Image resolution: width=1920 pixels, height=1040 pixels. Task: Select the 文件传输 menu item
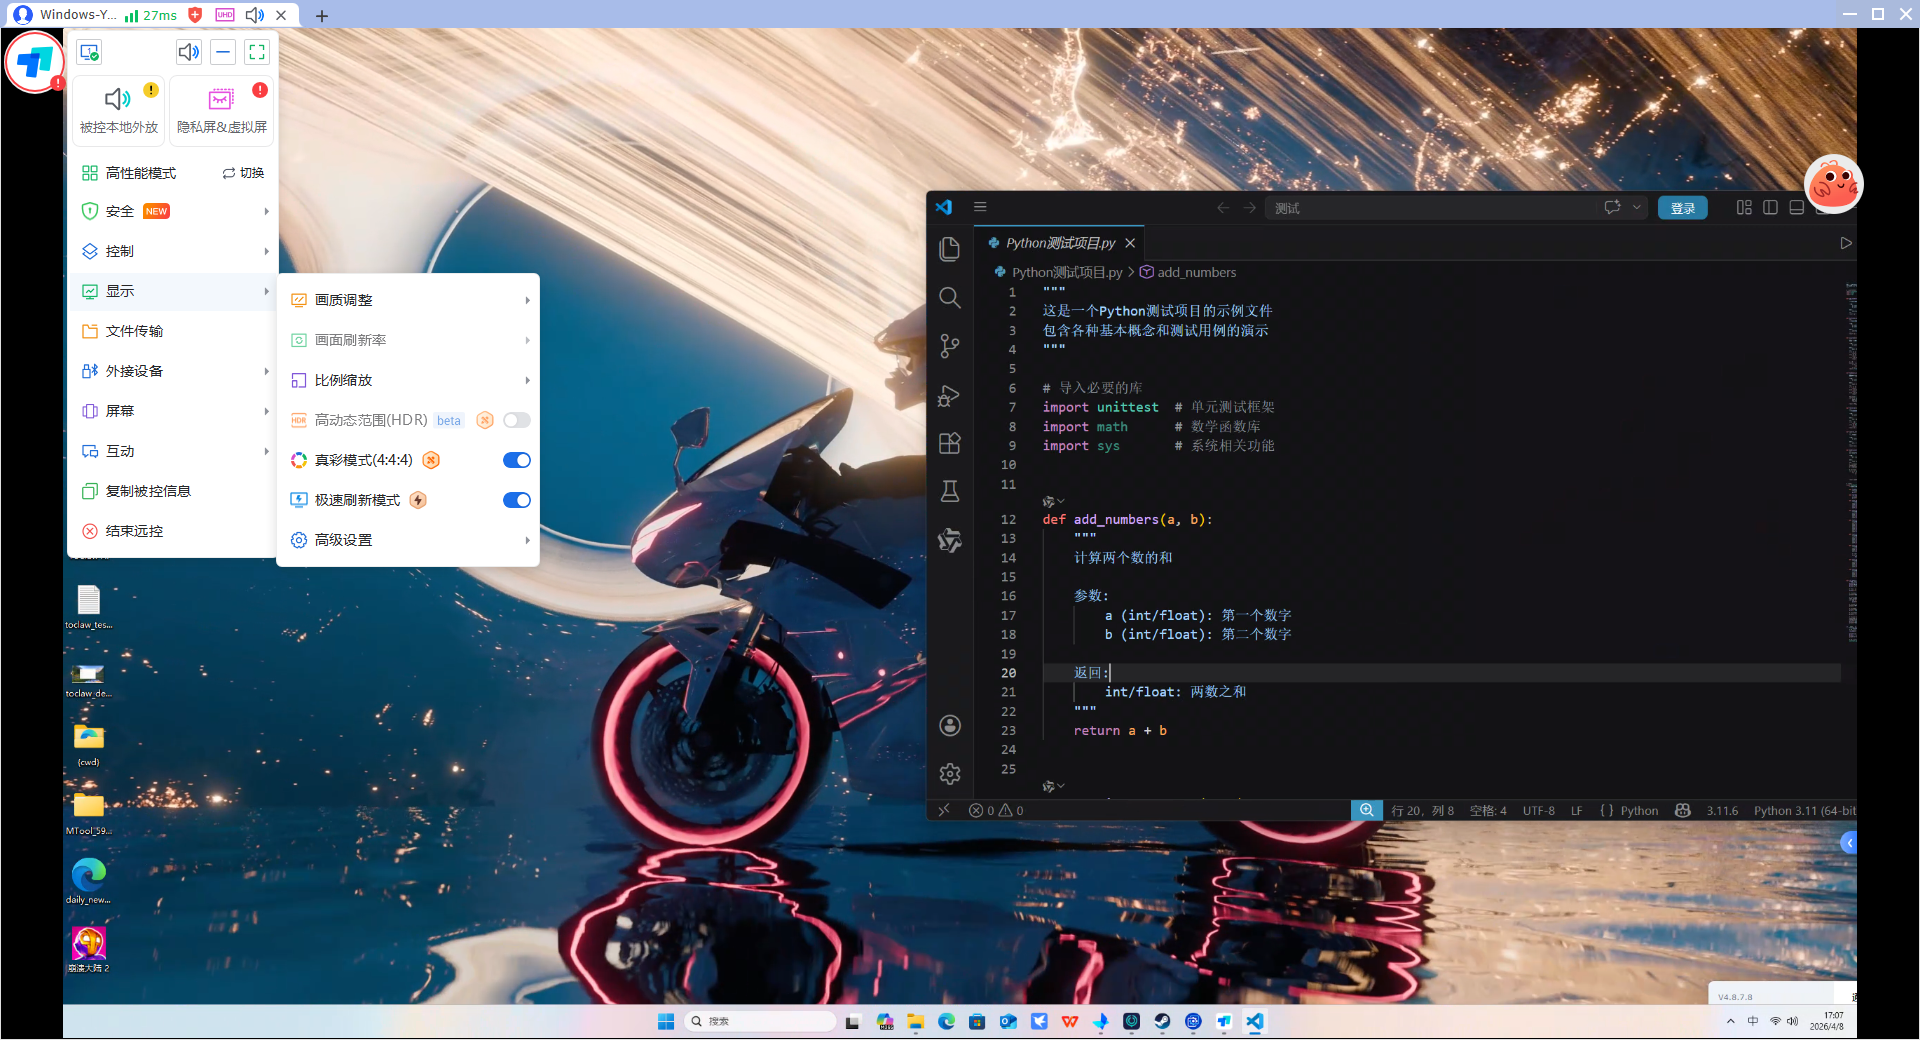tap(174, 331)
